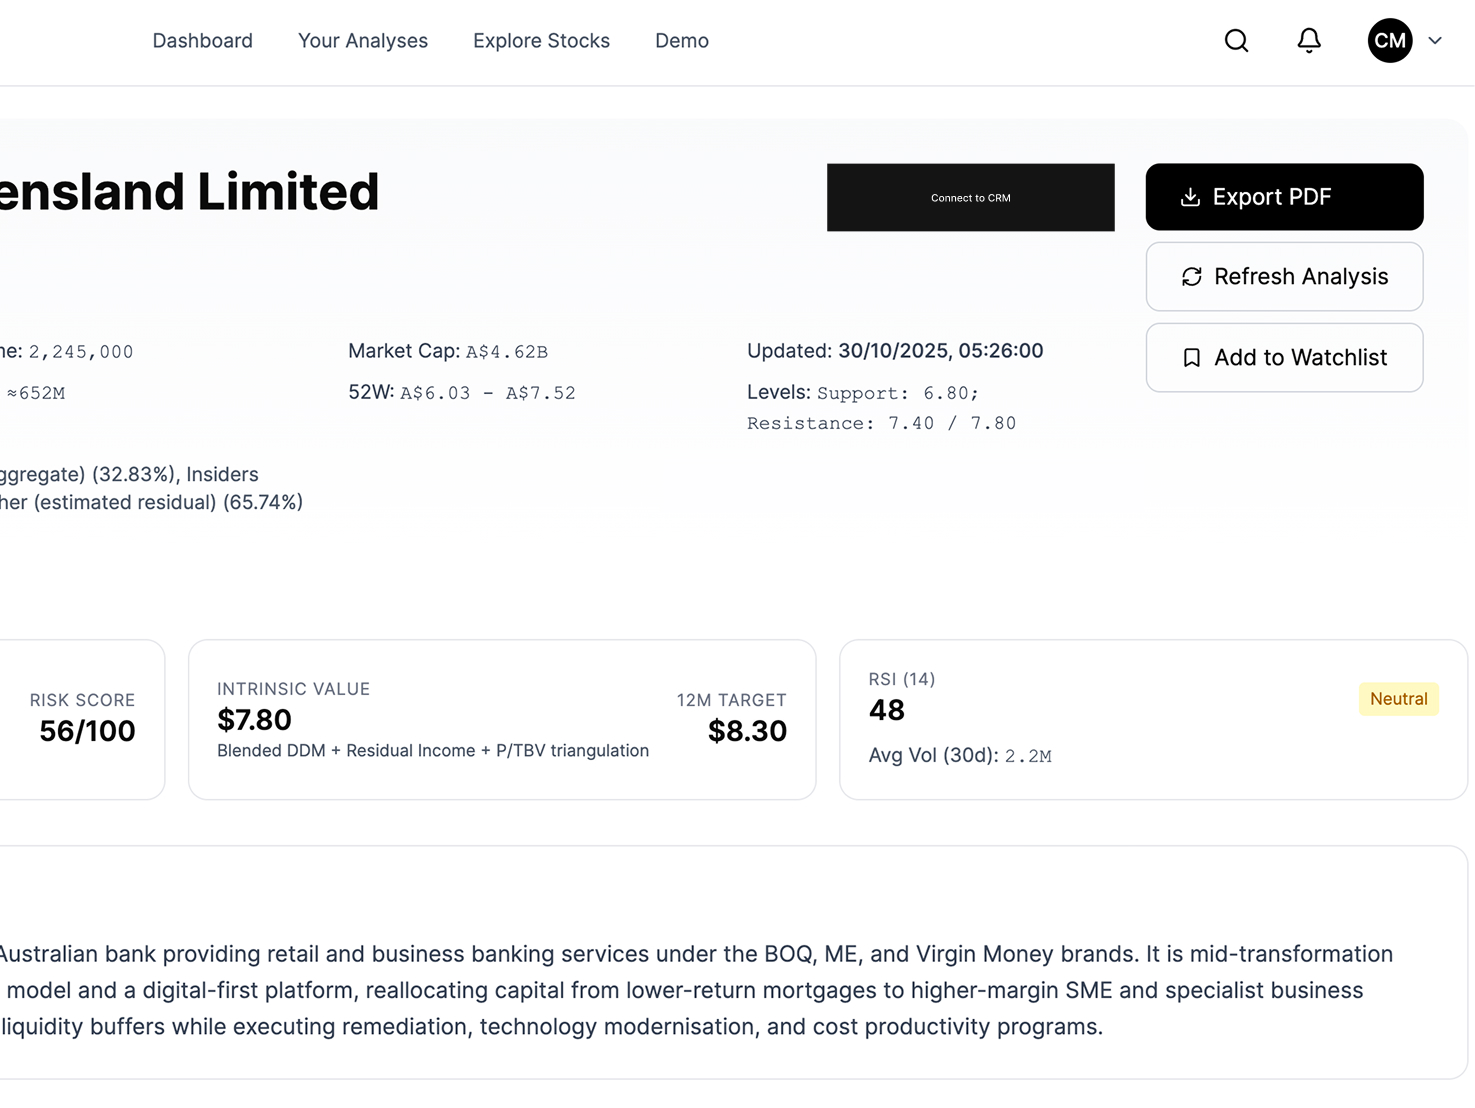Click the CM avatar icon
This screenshot has width=1475, height=1108.
pos(1389,41)
